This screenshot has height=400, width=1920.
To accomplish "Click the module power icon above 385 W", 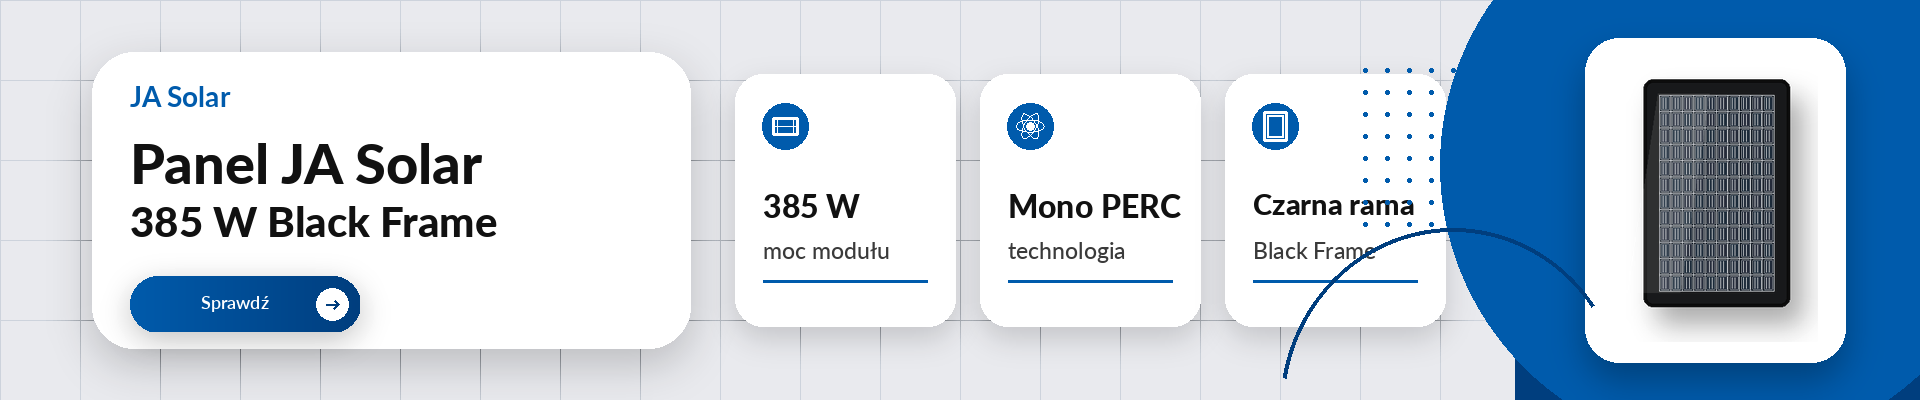I will [785, 126].
